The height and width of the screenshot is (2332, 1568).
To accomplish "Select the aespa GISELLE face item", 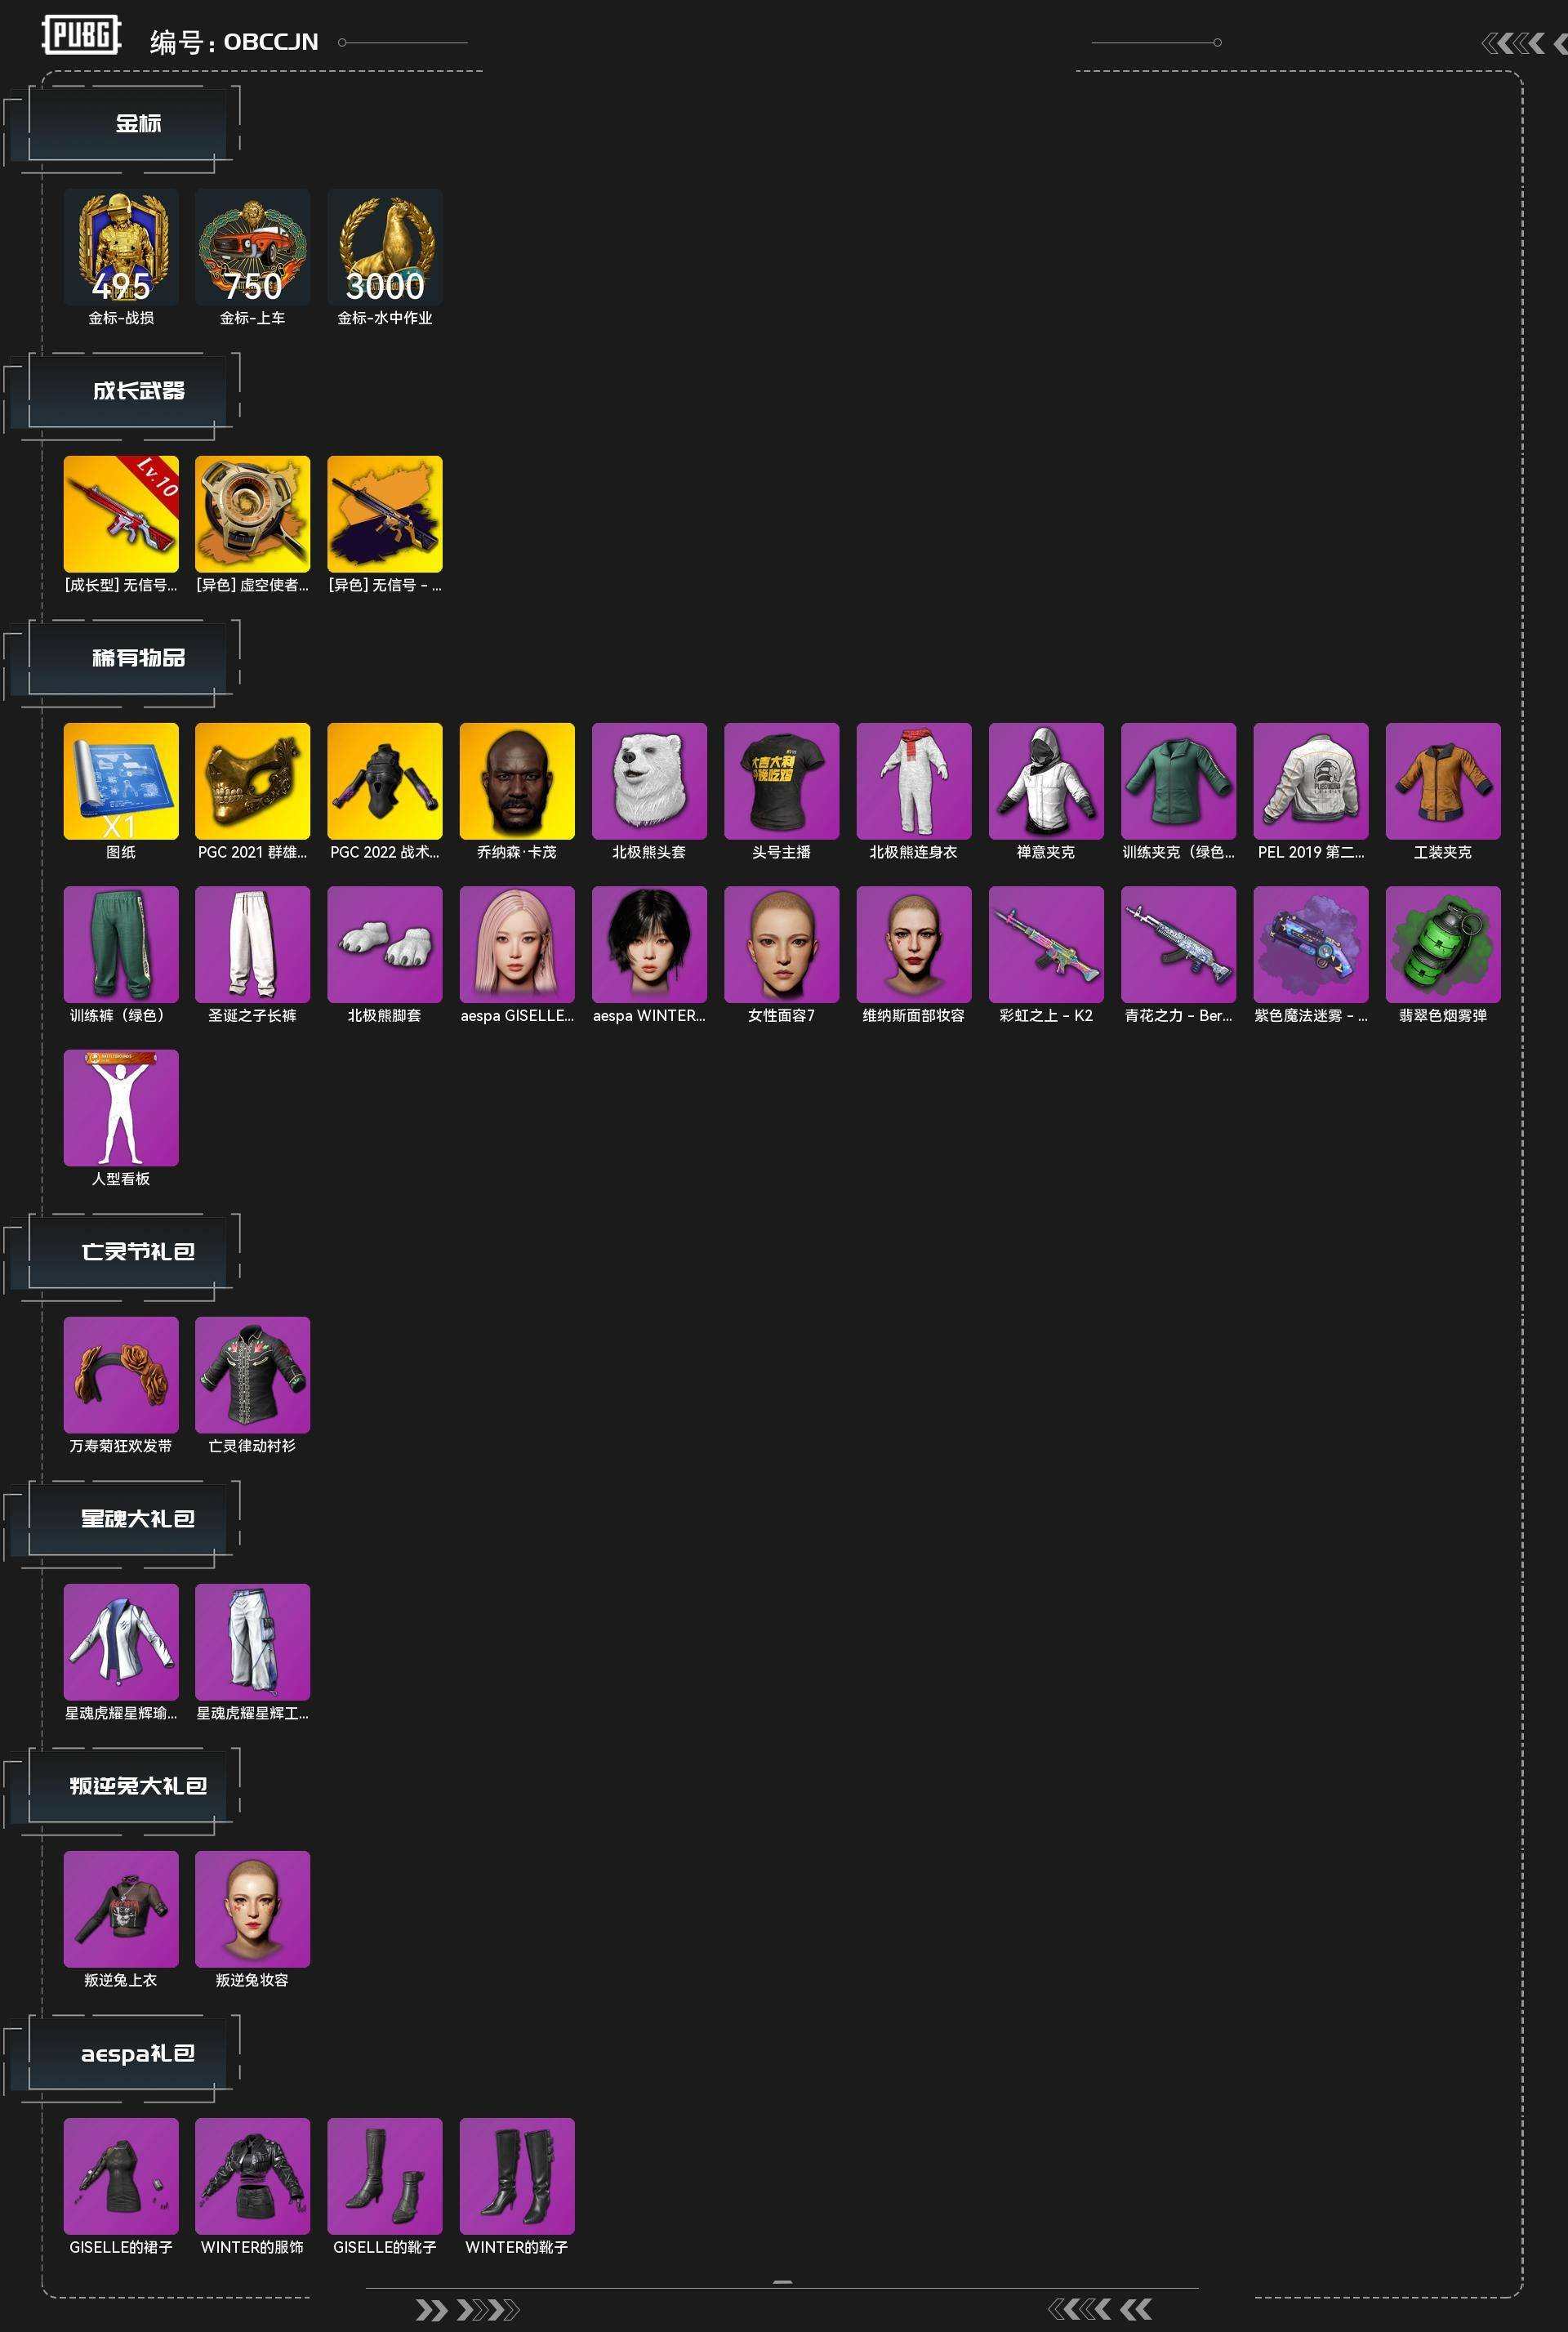I will (x=517, y=944).
